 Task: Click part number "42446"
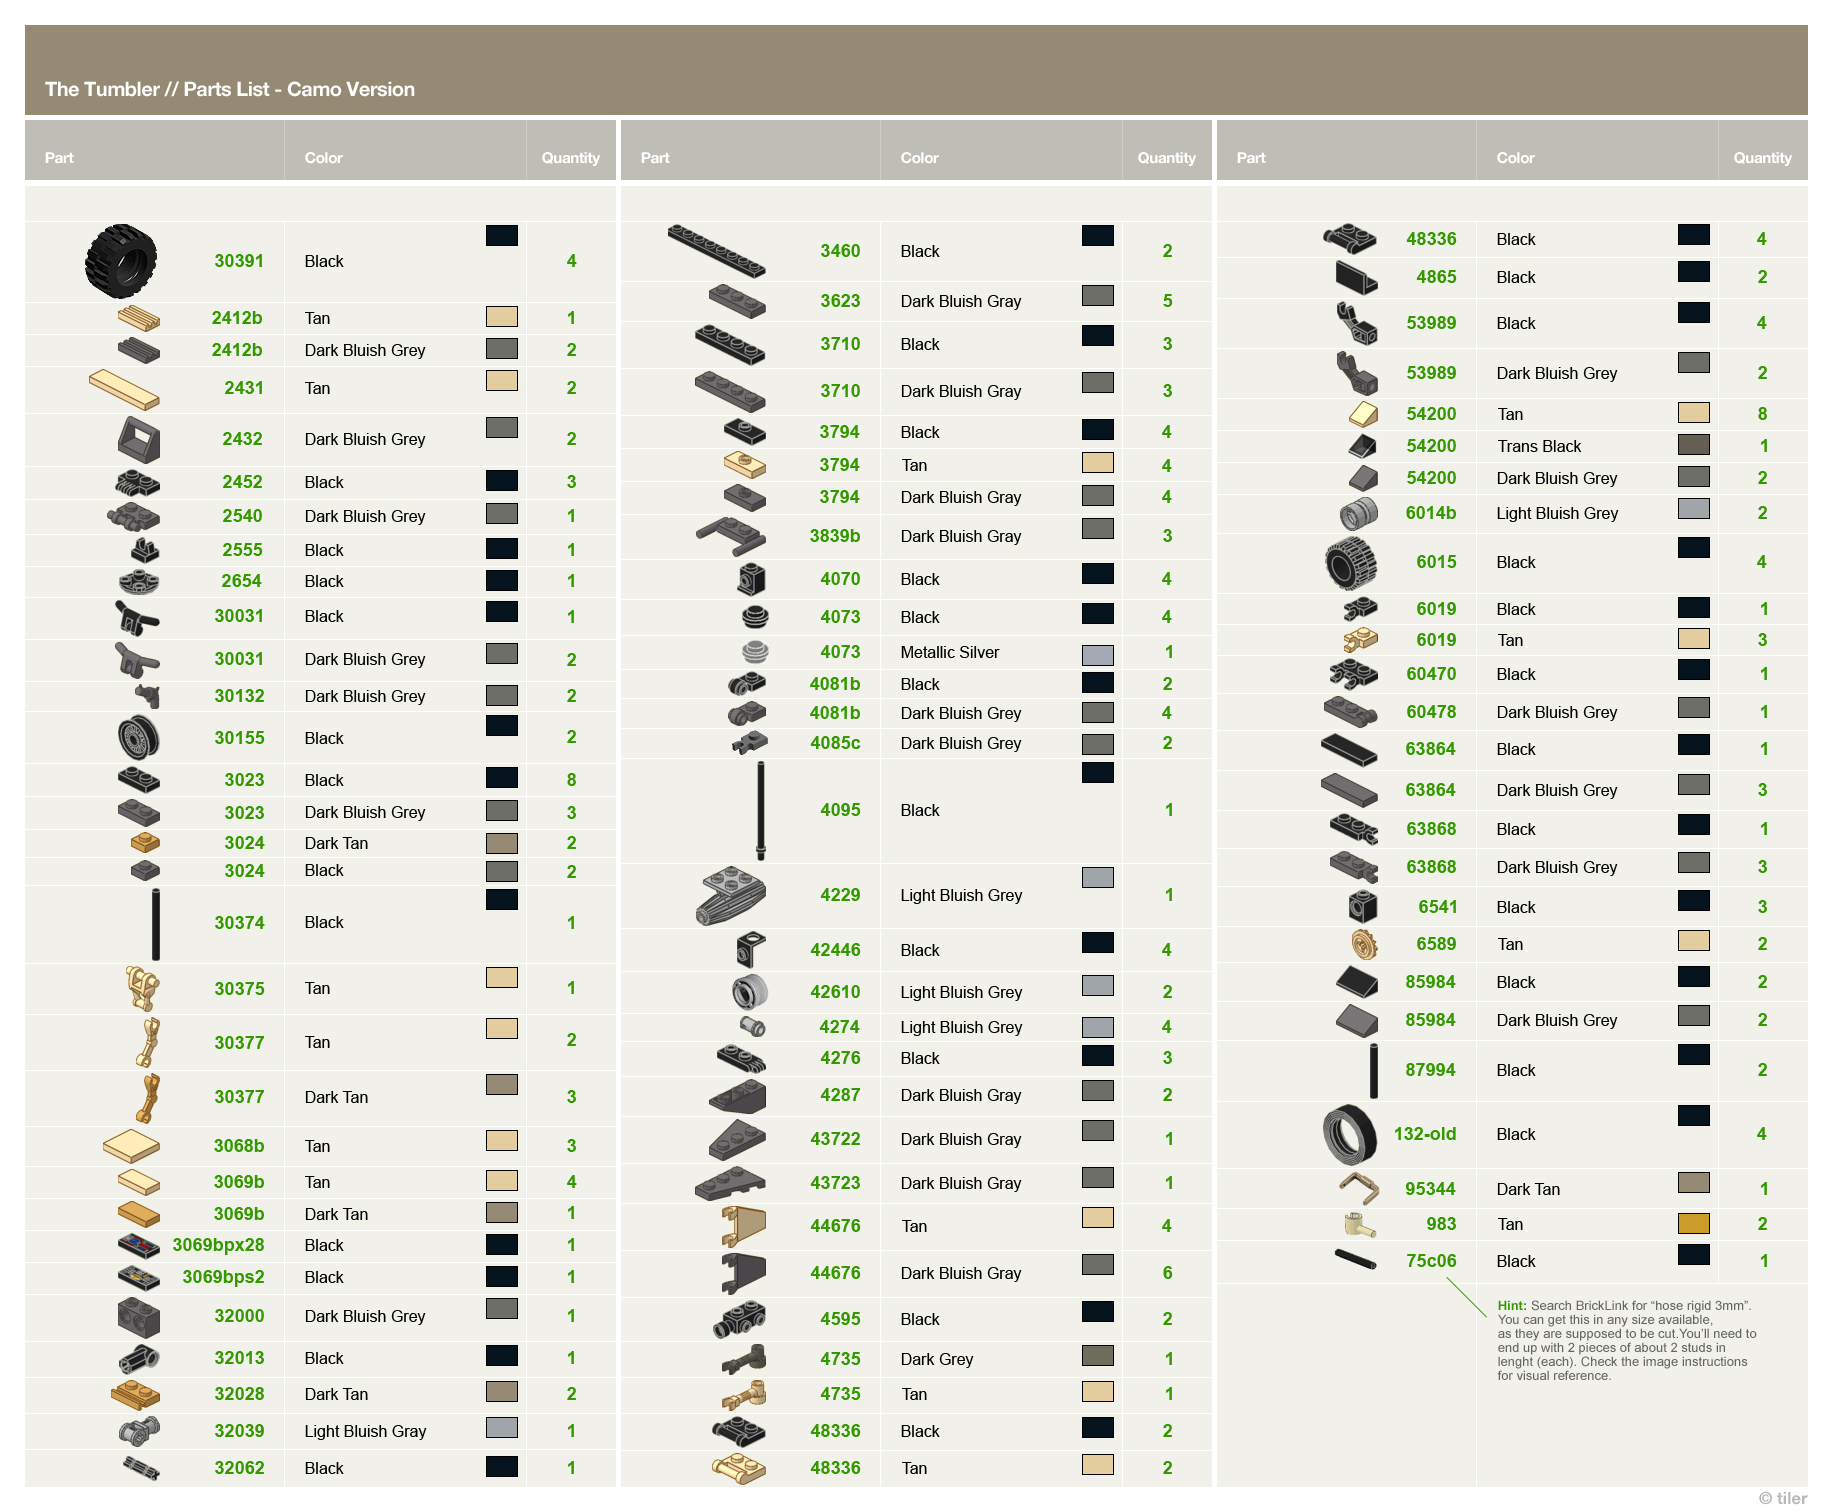pyautogui.click(x=835, y=950)
